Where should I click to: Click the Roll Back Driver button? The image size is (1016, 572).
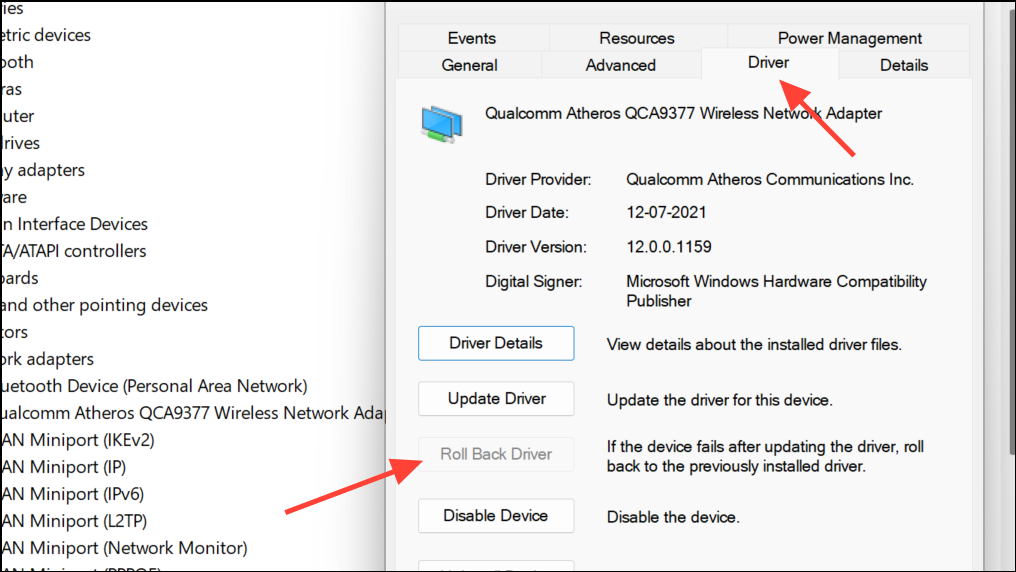click(x=496, y=454)
